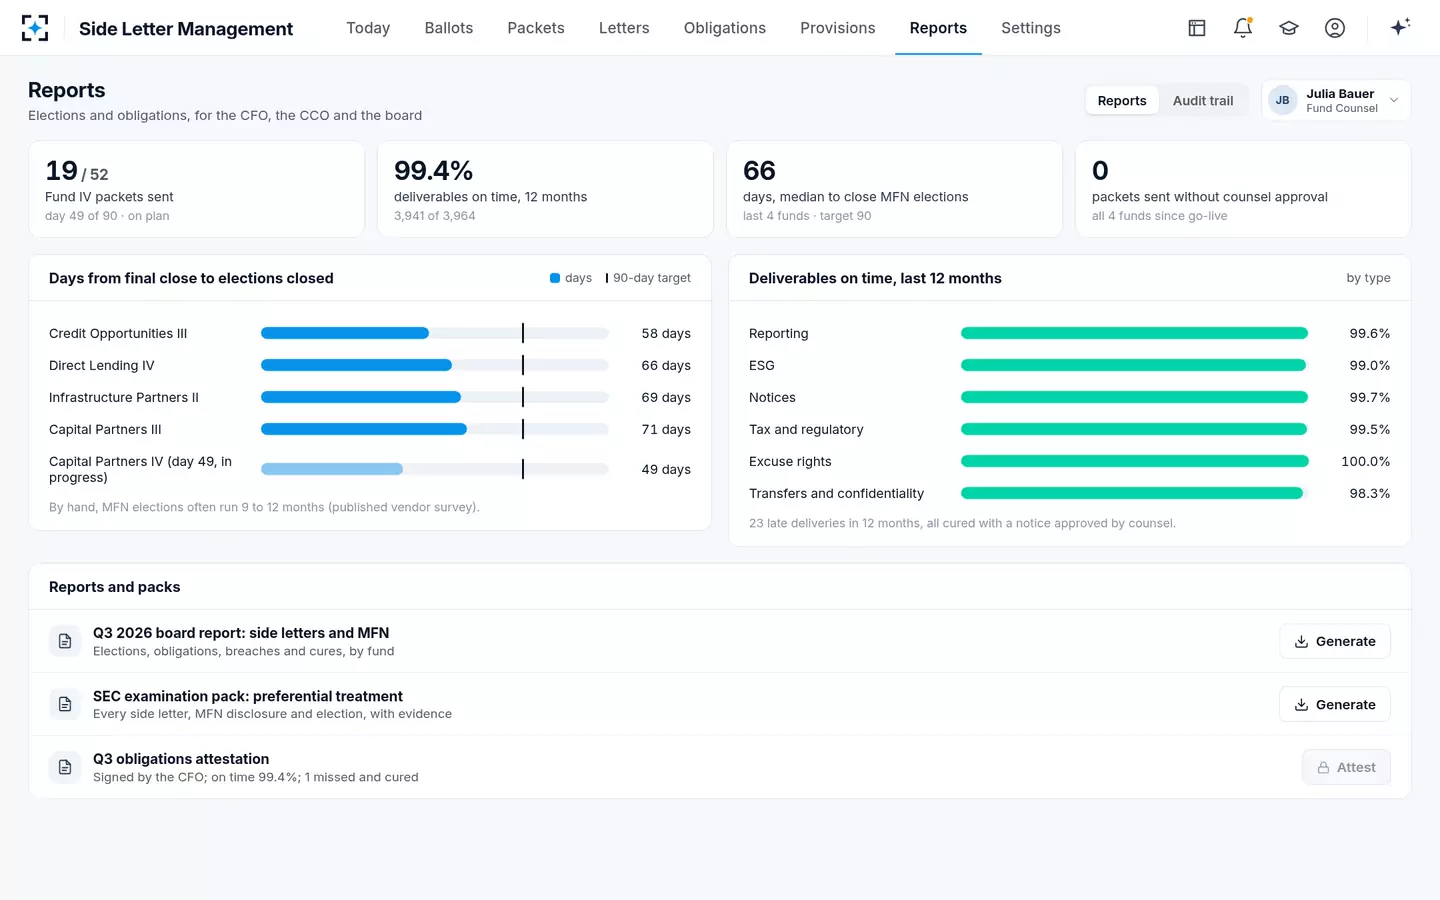Click the document icon beside Q3 2026 board report
This screenshot has height=900, width=1440.
click(x=65, y=641)
